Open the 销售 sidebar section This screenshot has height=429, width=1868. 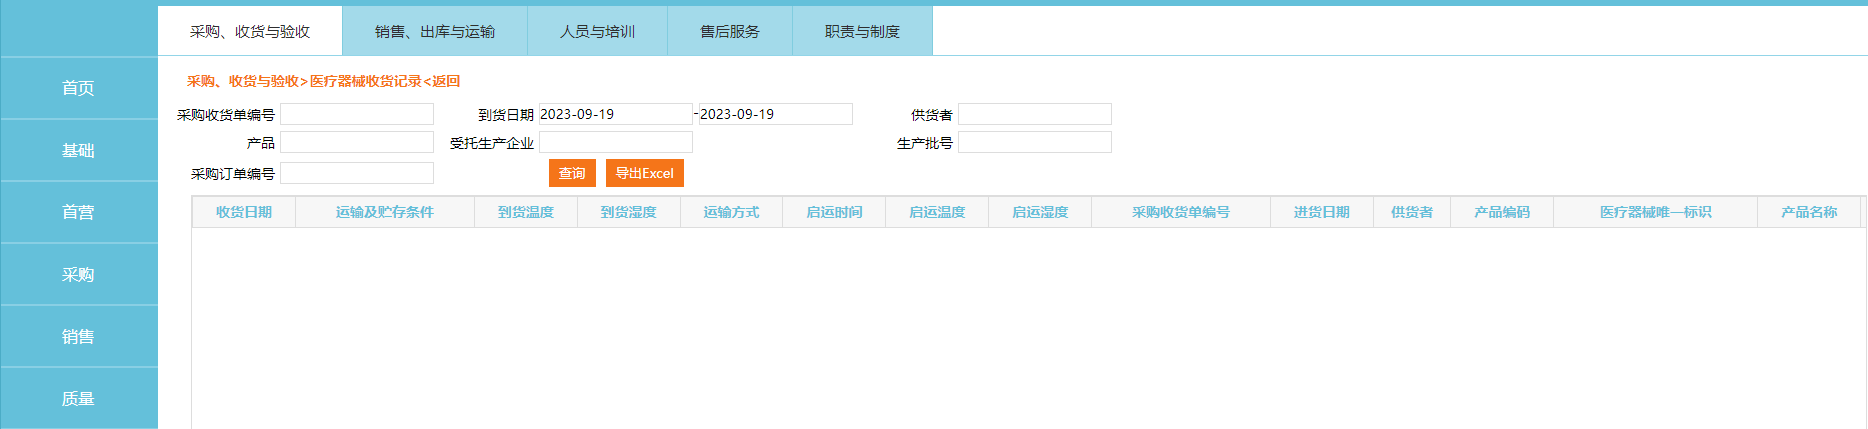click(x=79, y=336)
